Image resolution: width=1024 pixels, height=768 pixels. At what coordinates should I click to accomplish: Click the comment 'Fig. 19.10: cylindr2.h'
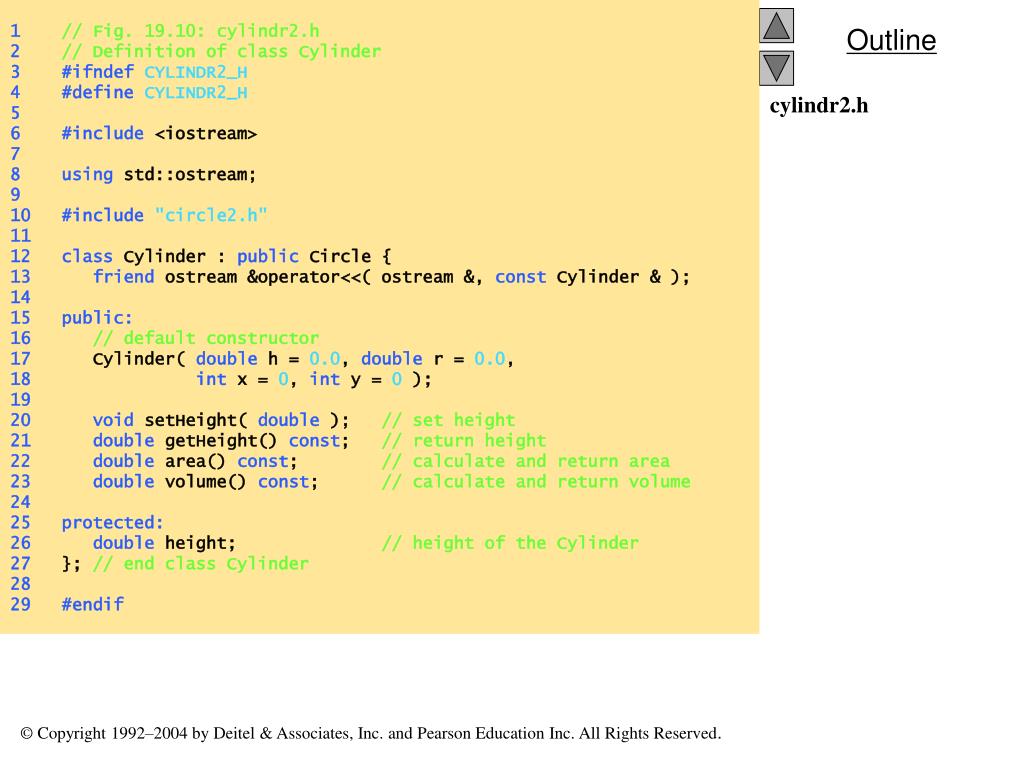pos(190,31)
